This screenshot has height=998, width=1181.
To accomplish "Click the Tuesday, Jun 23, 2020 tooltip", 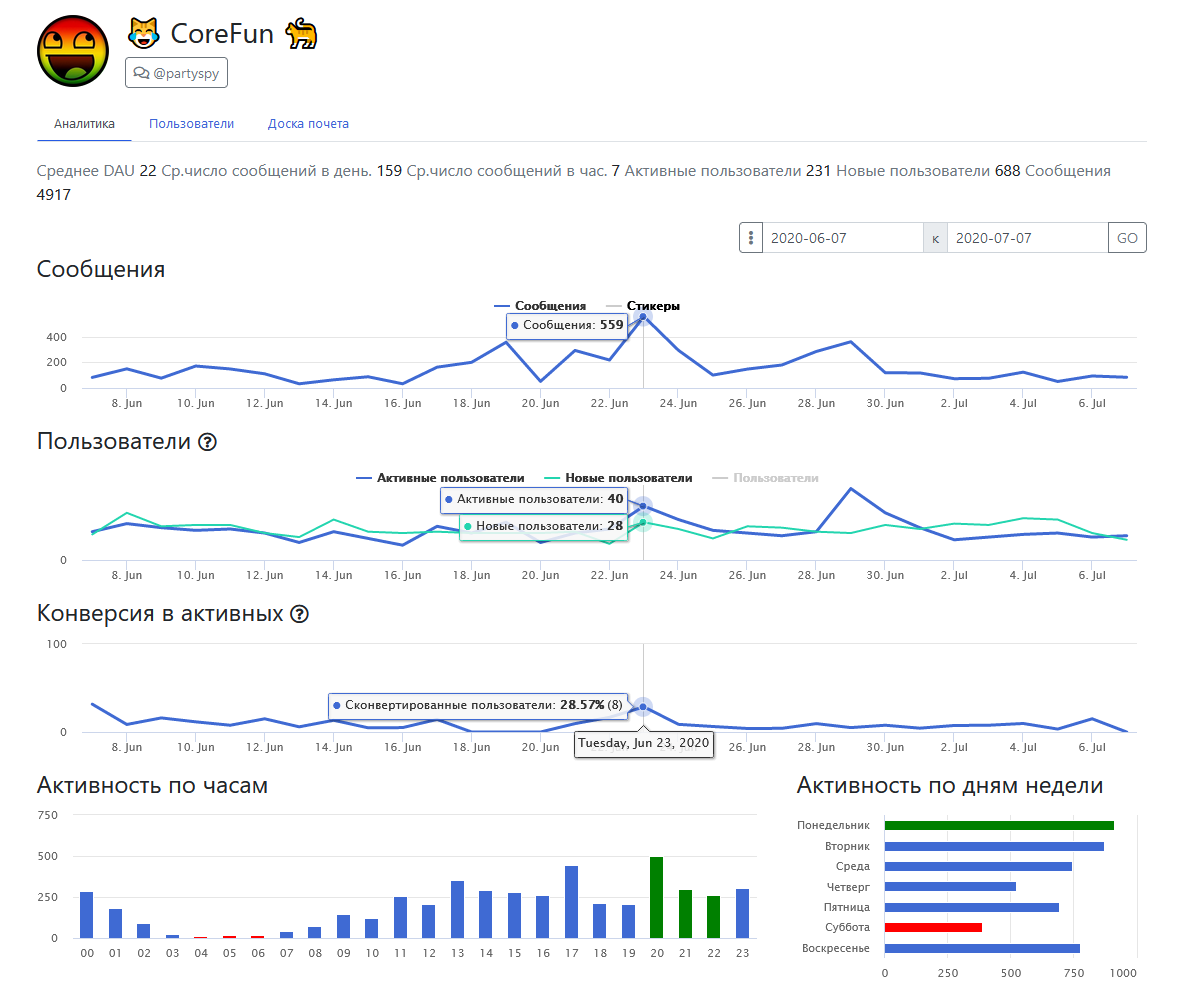I will [x=643, y=743].
